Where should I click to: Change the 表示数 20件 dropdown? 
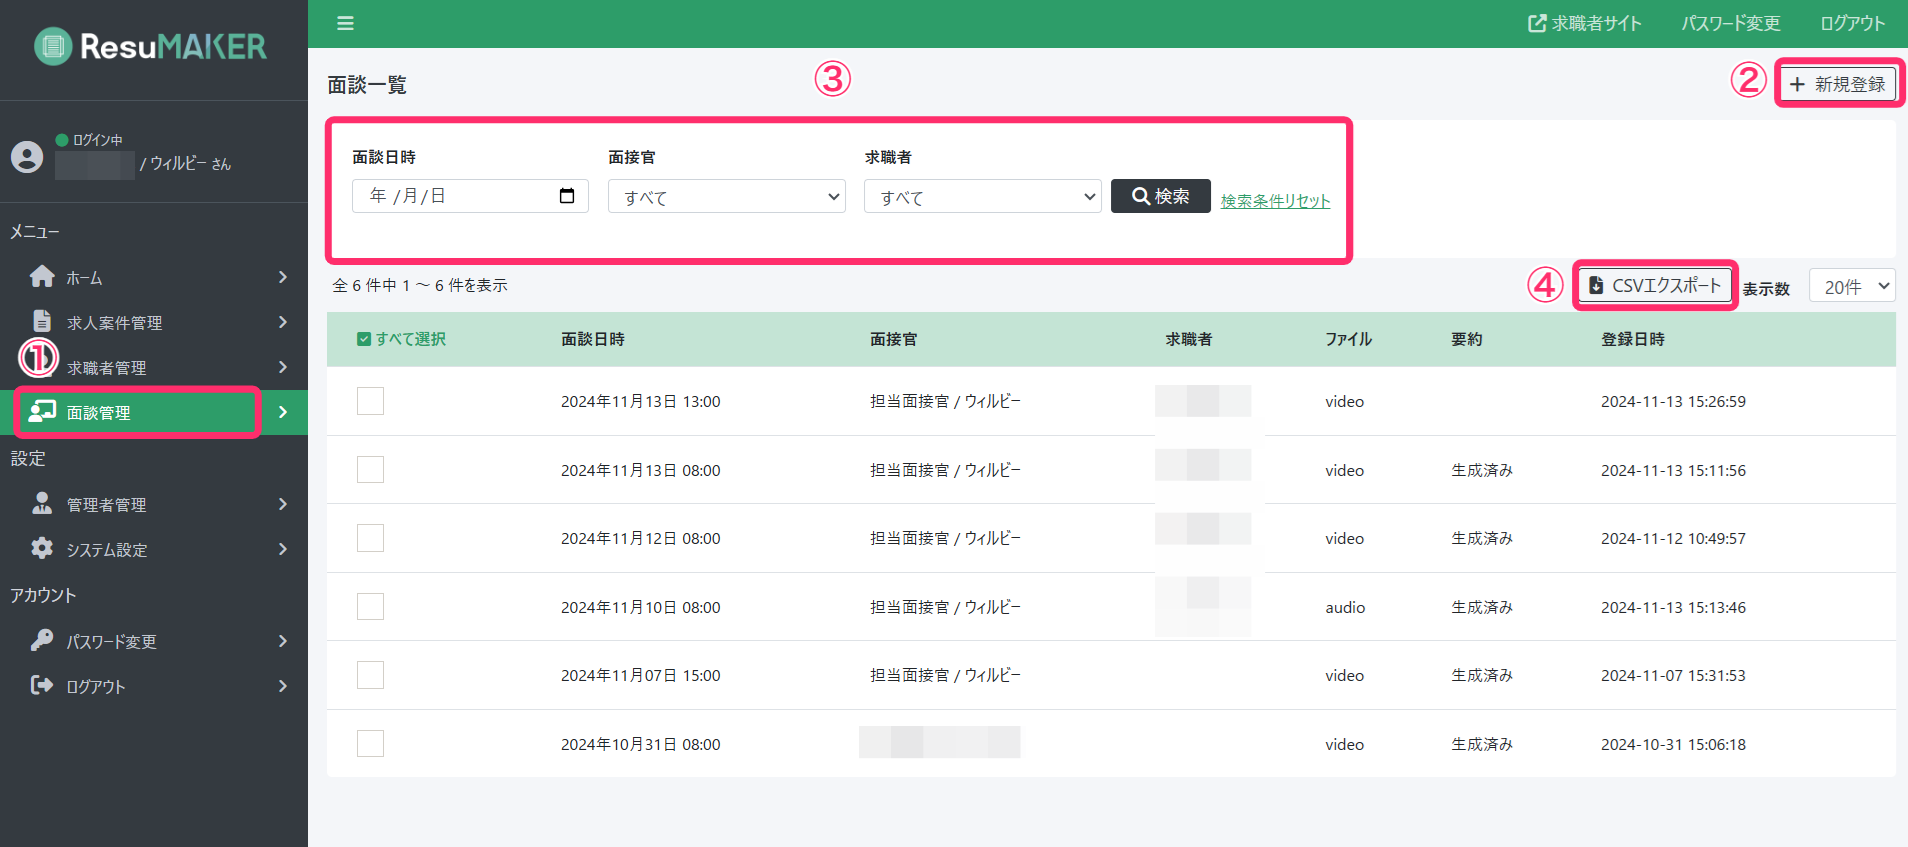(1852, 286)
